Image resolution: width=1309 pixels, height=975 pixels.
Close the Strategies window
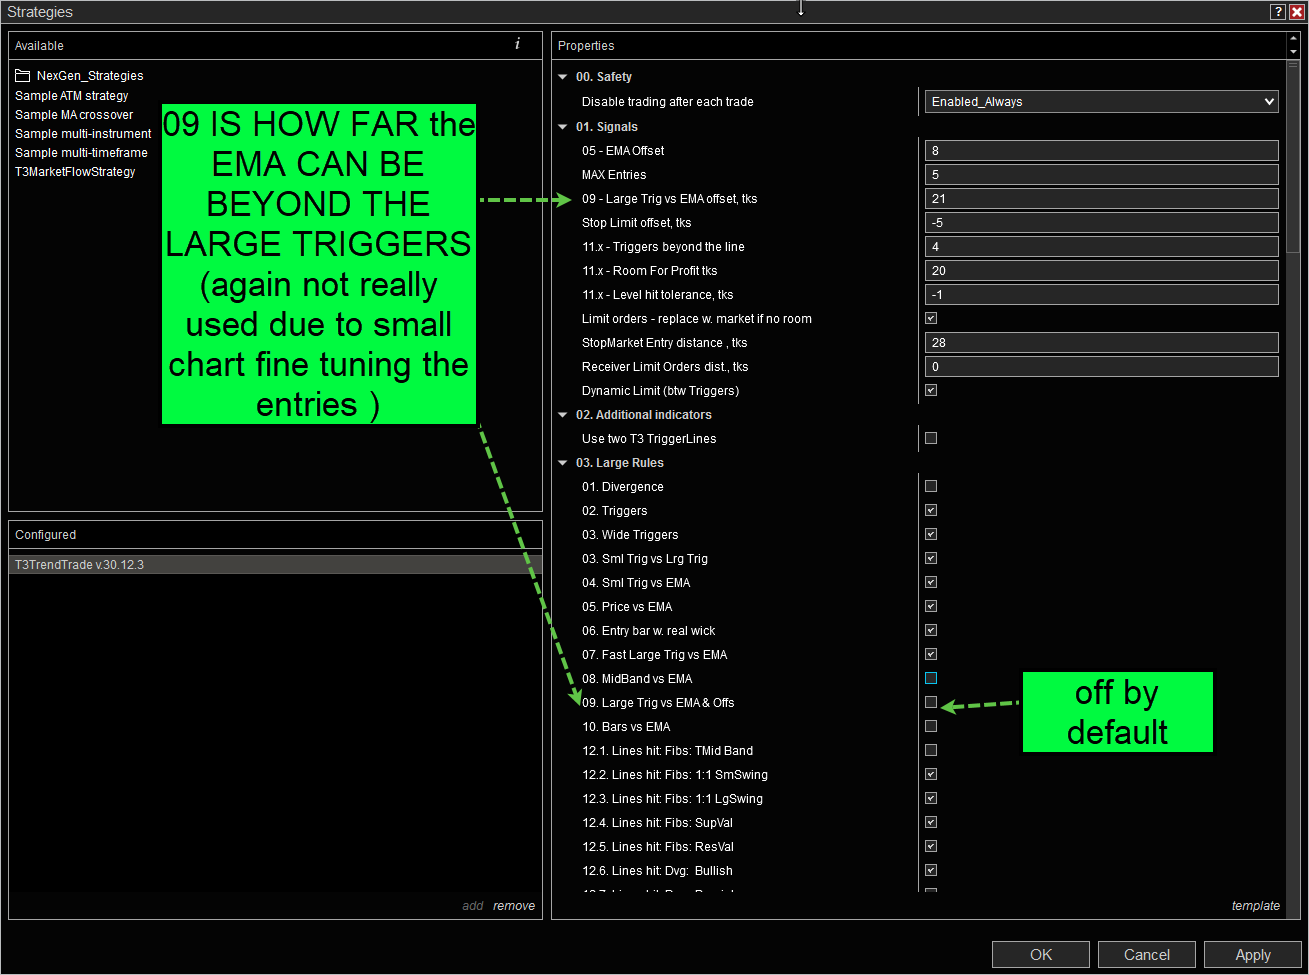(x=1297, y=12)
